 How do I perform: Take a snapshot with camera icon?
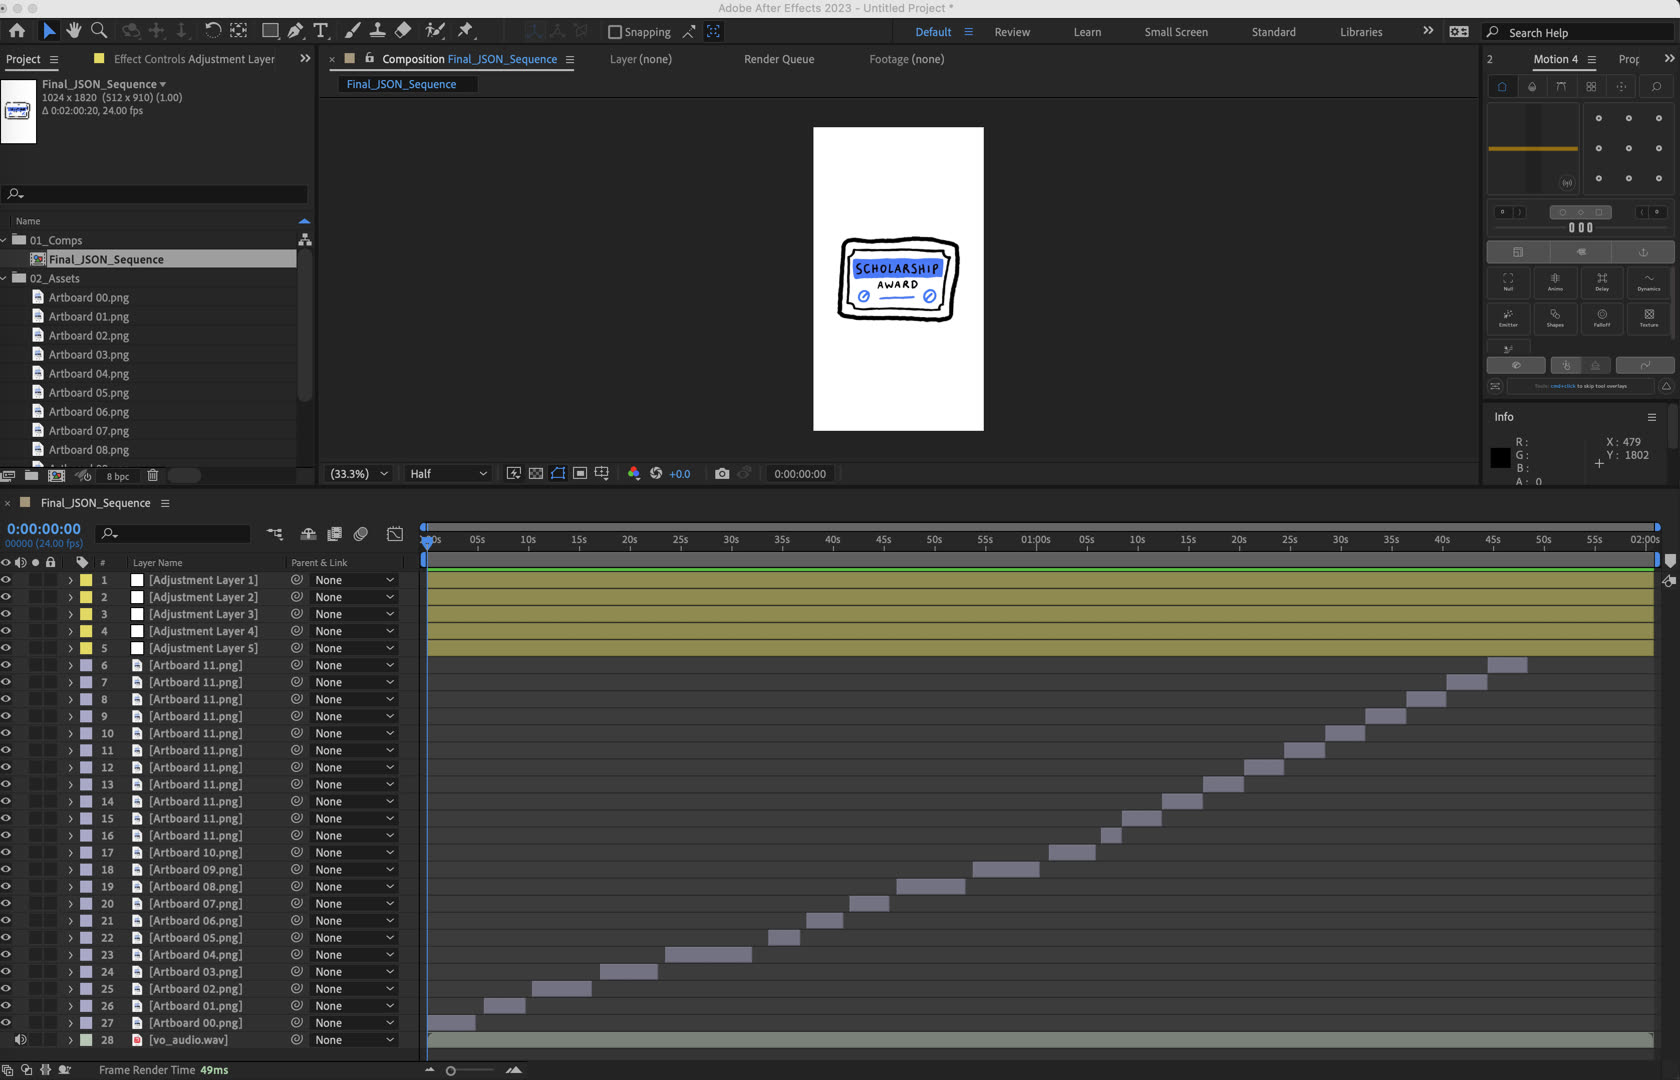tap(722, 474)
